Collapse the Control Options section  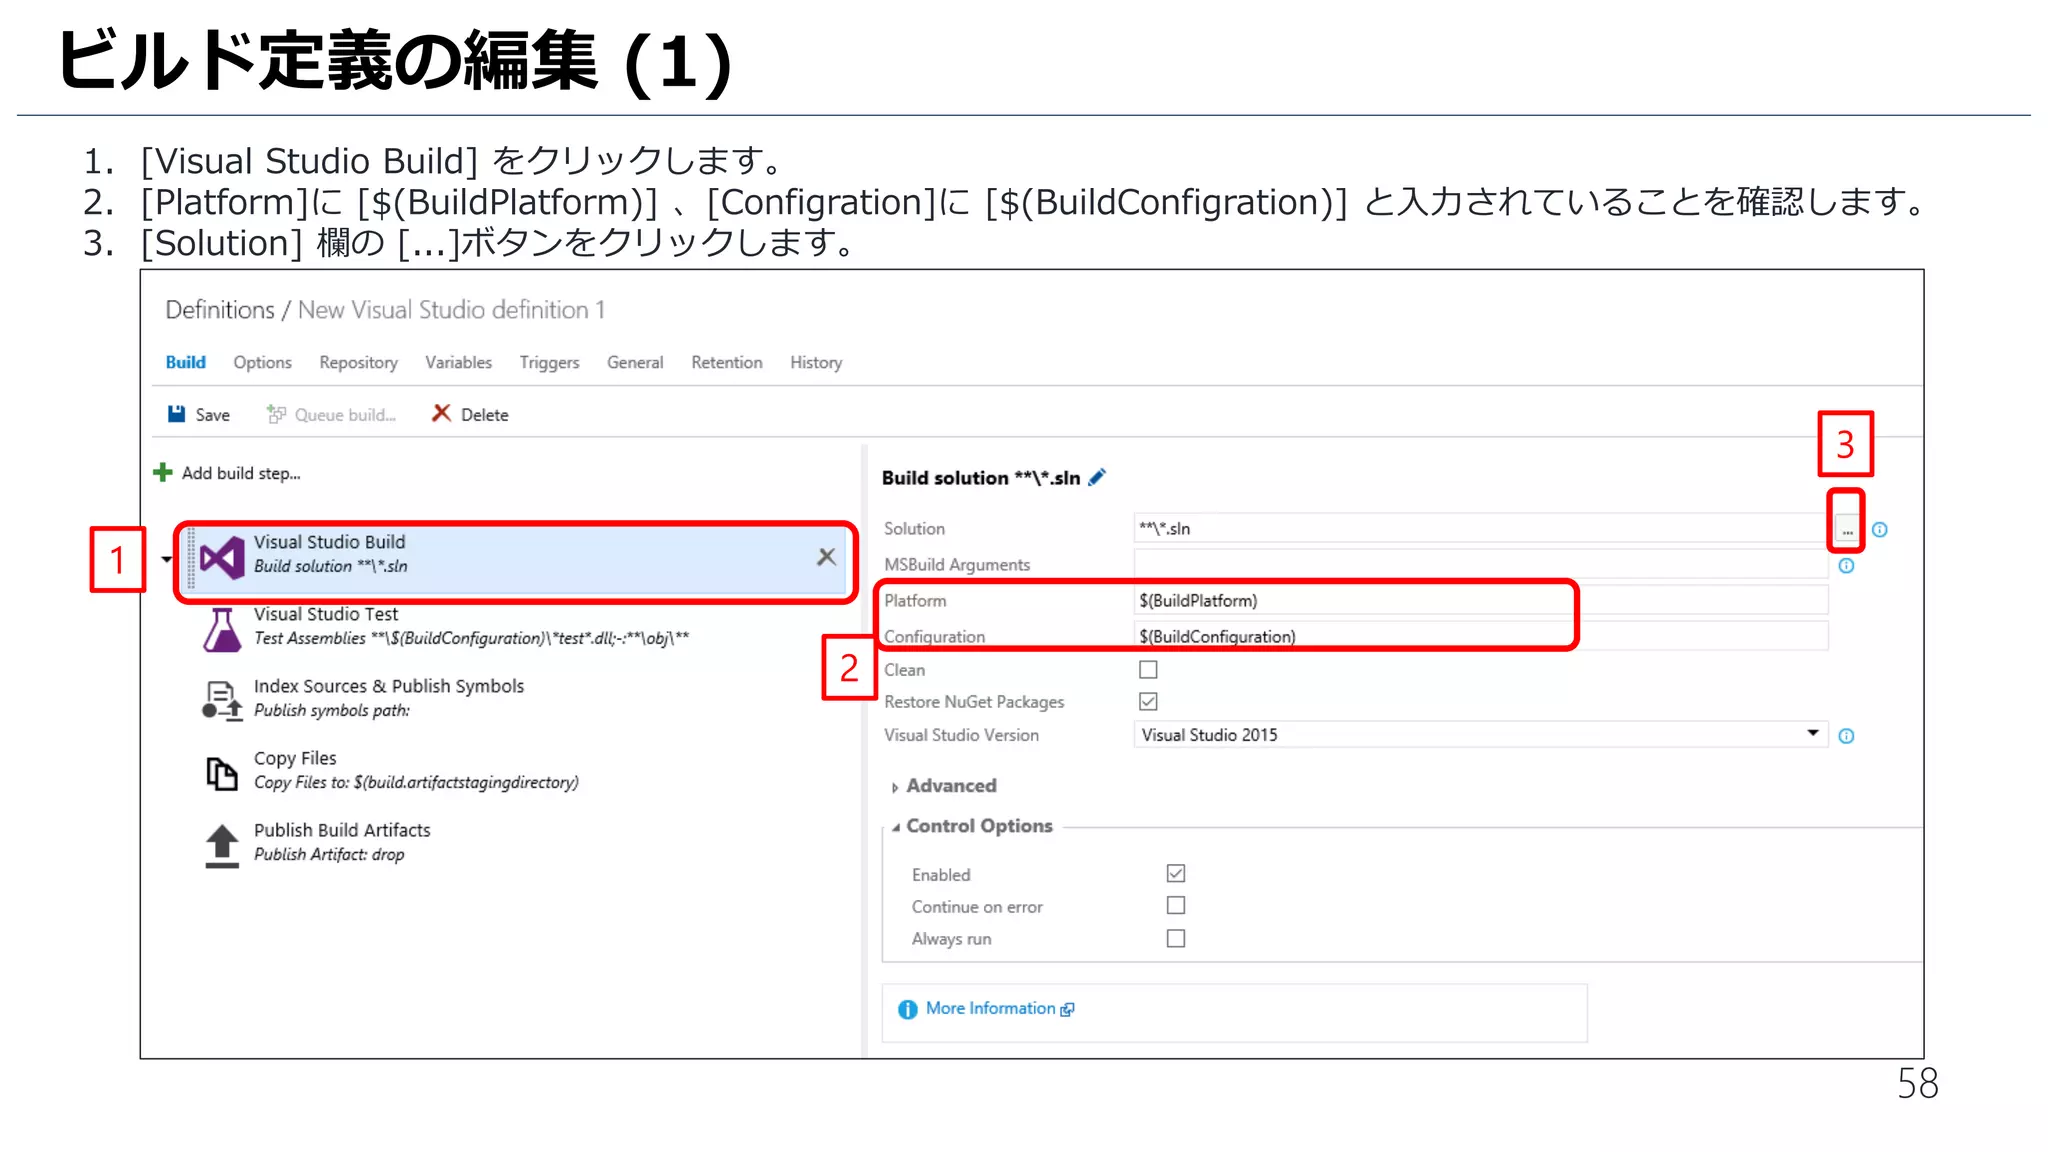[x=972, y=826]
